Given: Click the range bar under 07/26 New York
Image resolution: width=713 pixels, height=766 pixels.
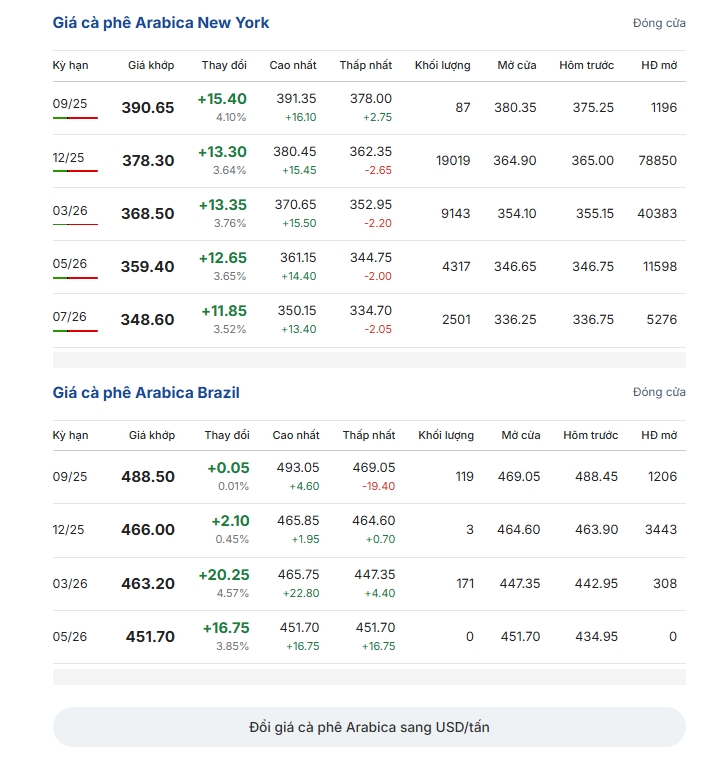Looking at the screenshot, I should (x=75, y=331).
